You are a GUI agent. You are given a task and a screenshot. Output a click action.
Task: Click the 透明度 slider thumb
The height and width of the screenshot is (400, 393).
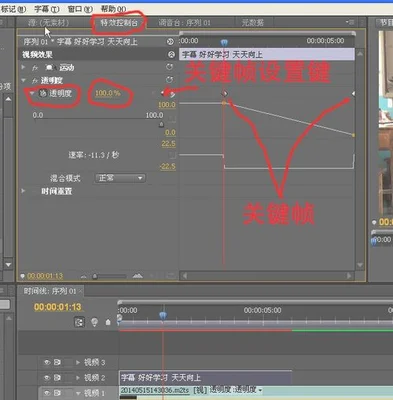[161, 124]
